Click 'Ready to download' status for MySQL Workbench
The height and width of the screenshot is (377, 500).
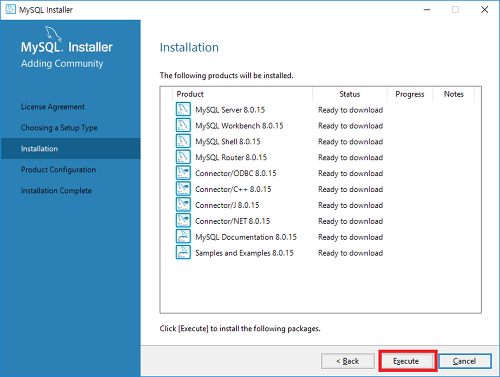[x=350, y=126]
